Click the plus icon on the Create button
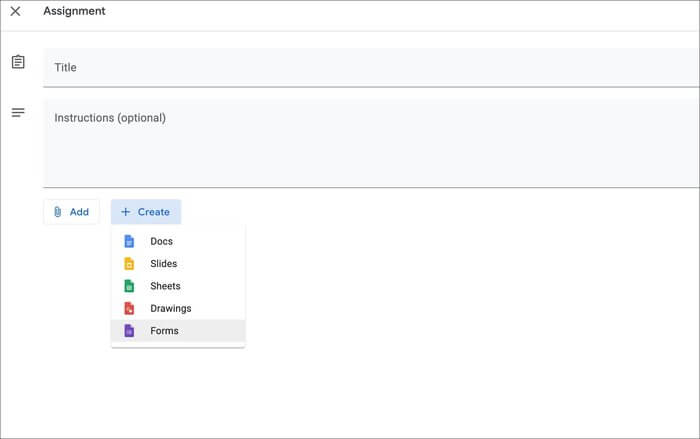This screenshot has width=700, height=439. [x=126, y=212]
